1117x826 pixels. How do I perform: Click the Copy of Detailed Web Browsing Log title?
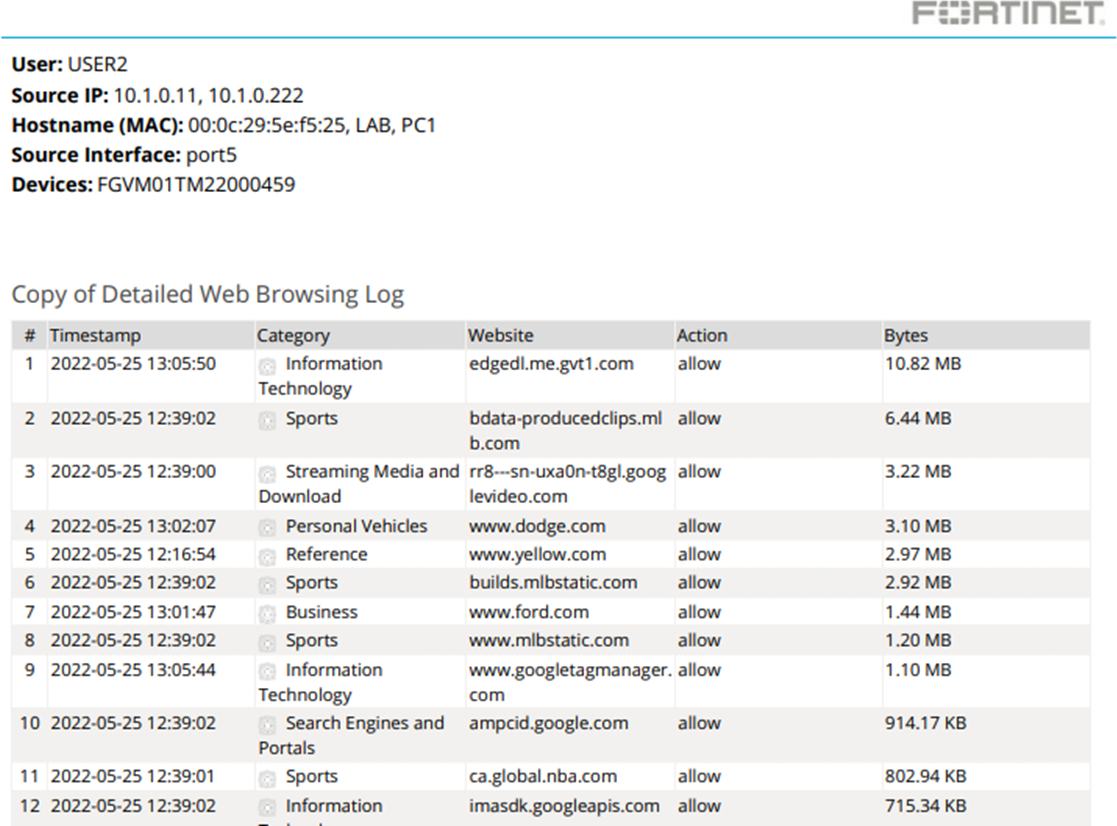(208, 294)
